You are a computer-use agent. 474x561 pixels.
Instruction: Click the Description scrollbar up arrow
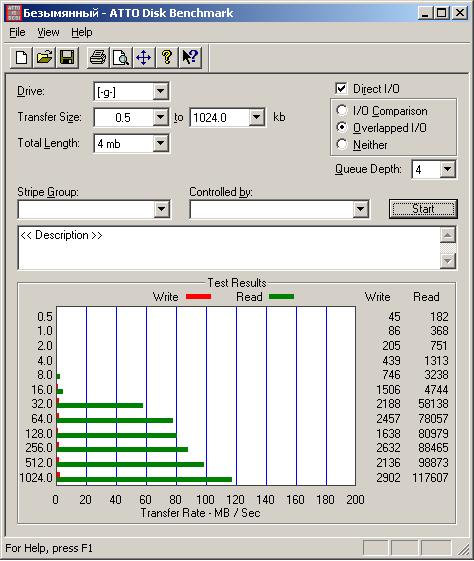[448, 235]
